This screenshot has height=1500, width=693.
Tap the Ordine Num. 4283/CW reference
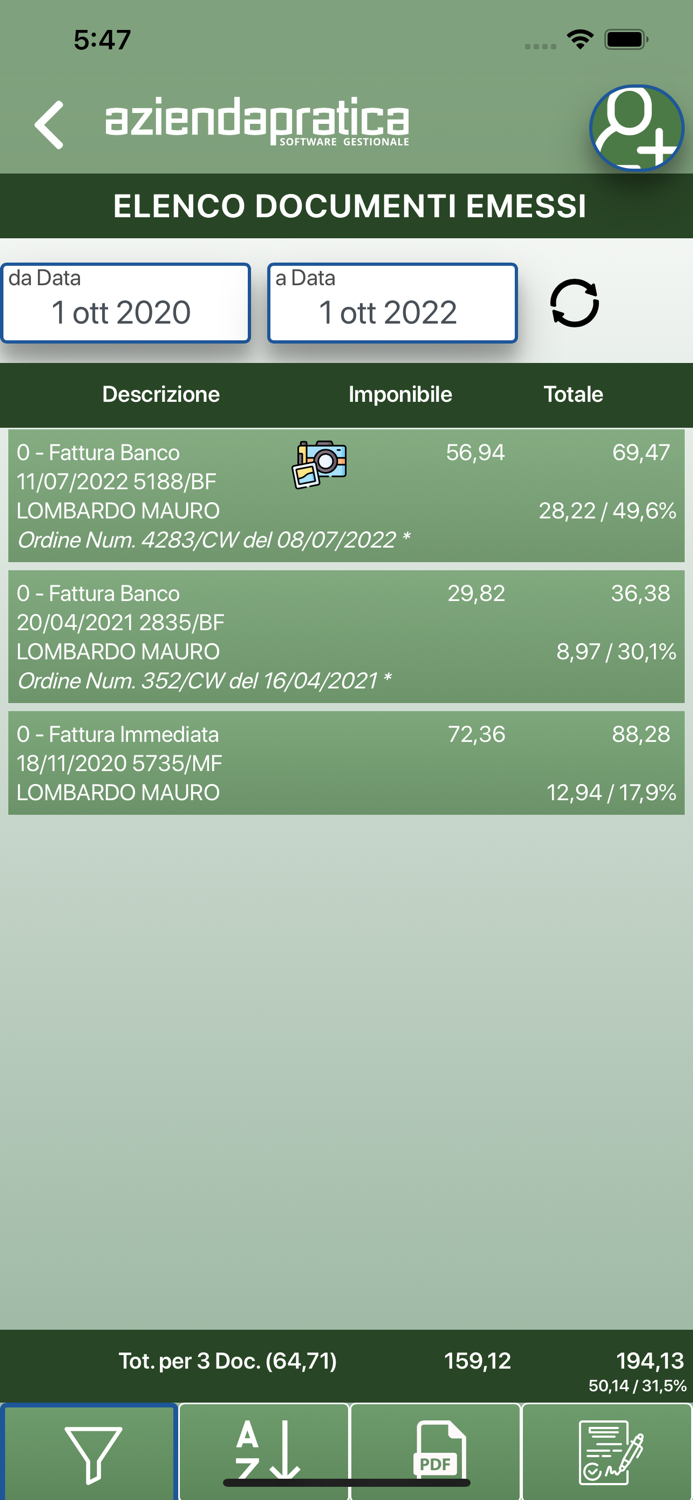point(213,540)
